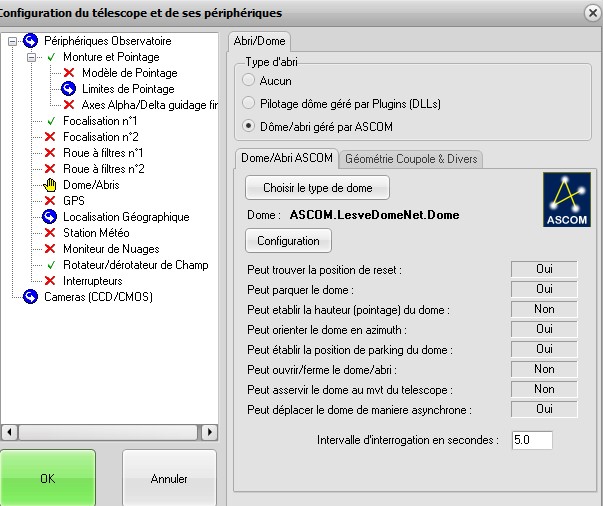Select Pilotage dôme géré par Plugins option
The width and height of the screenshot is (603, 506).
[249, 103]
